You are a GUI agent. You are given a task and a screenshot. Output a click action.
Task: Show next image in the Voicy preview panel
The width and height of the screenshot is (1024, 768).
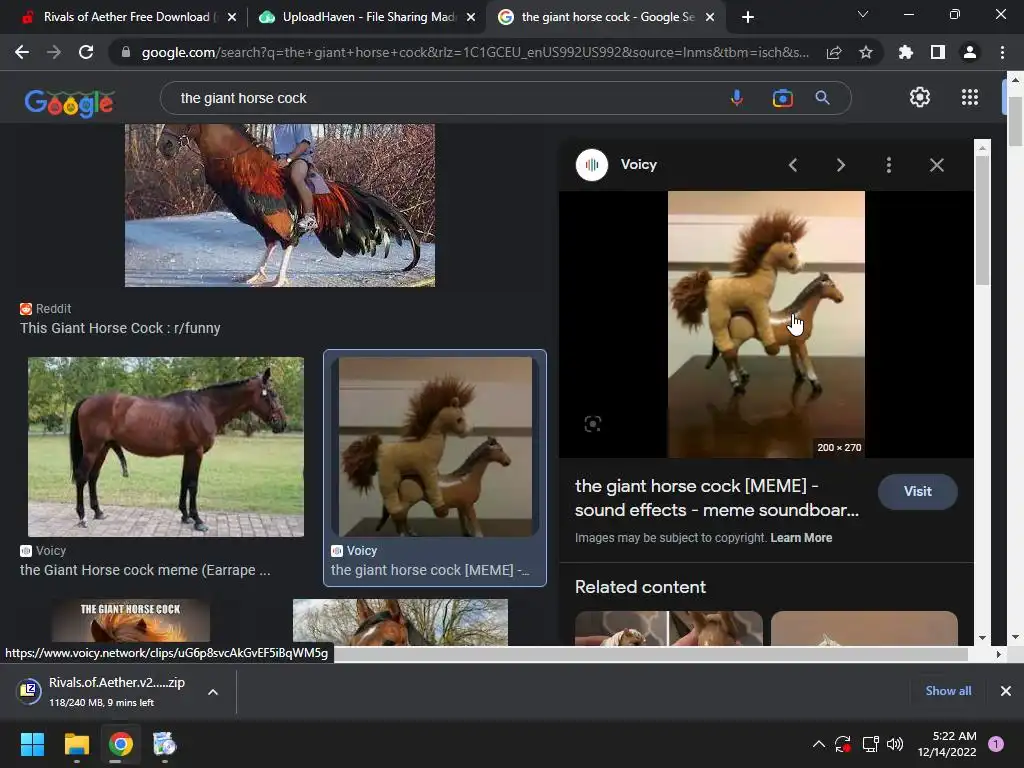coord(840,165)
